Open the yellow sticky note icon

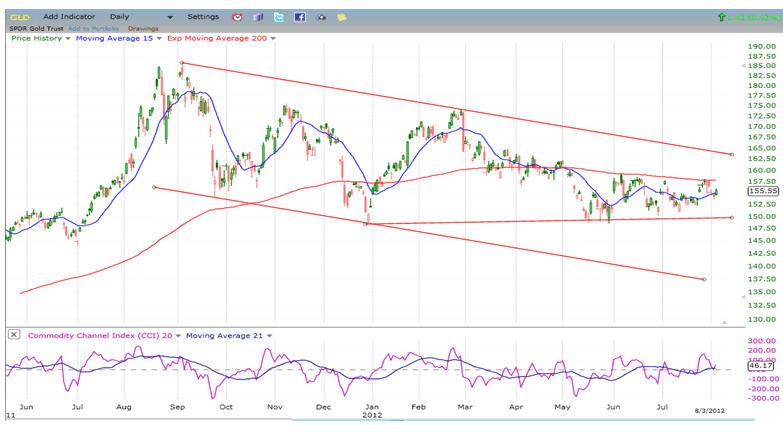[341, 17]
